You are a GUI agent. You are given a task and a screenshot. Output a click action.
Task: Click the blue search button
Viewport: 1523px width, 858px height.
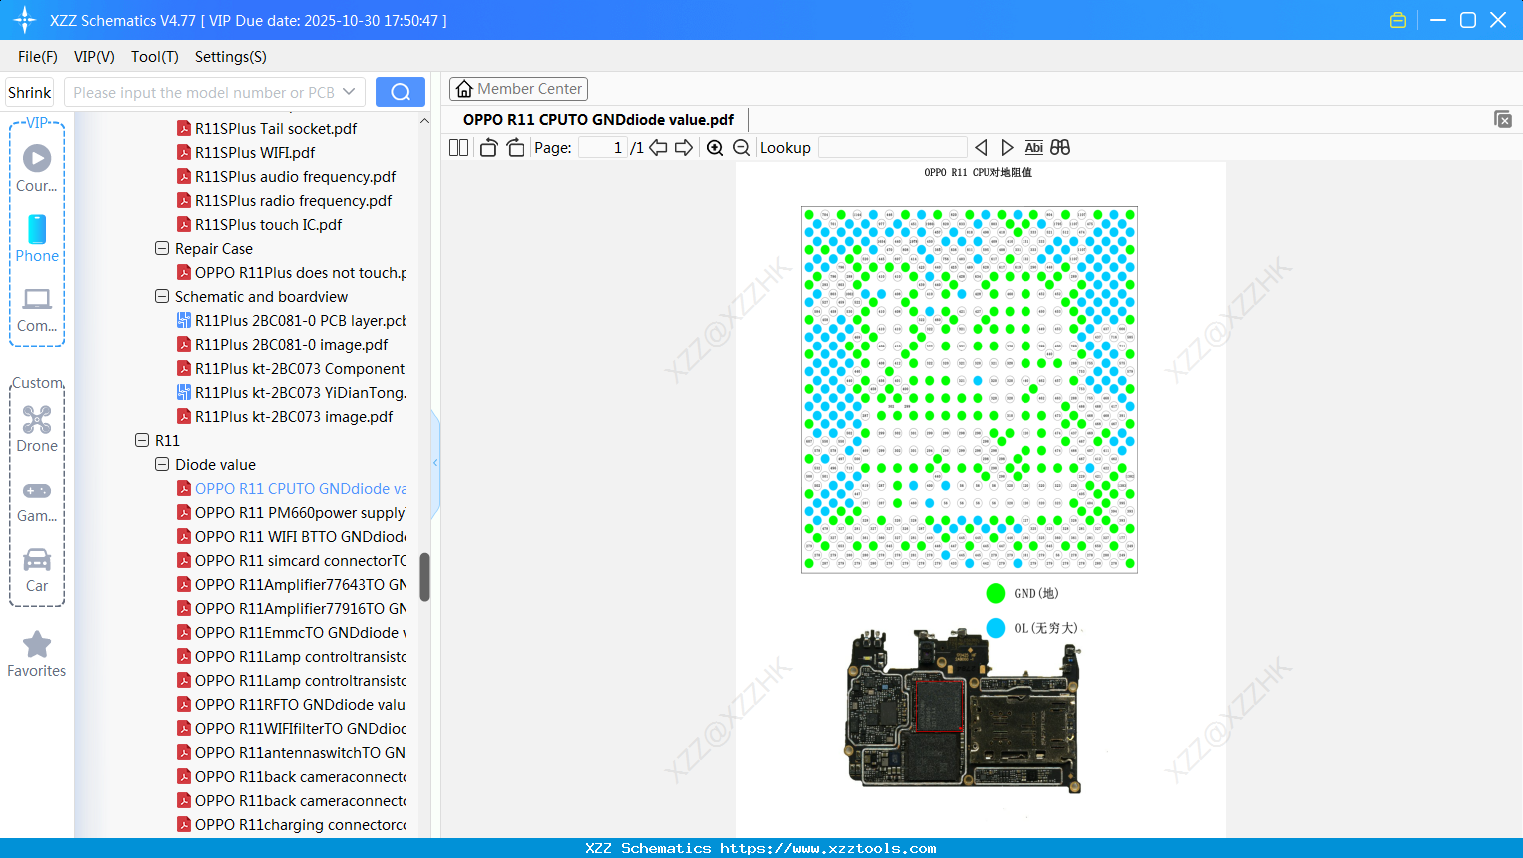tap(400, 92)
